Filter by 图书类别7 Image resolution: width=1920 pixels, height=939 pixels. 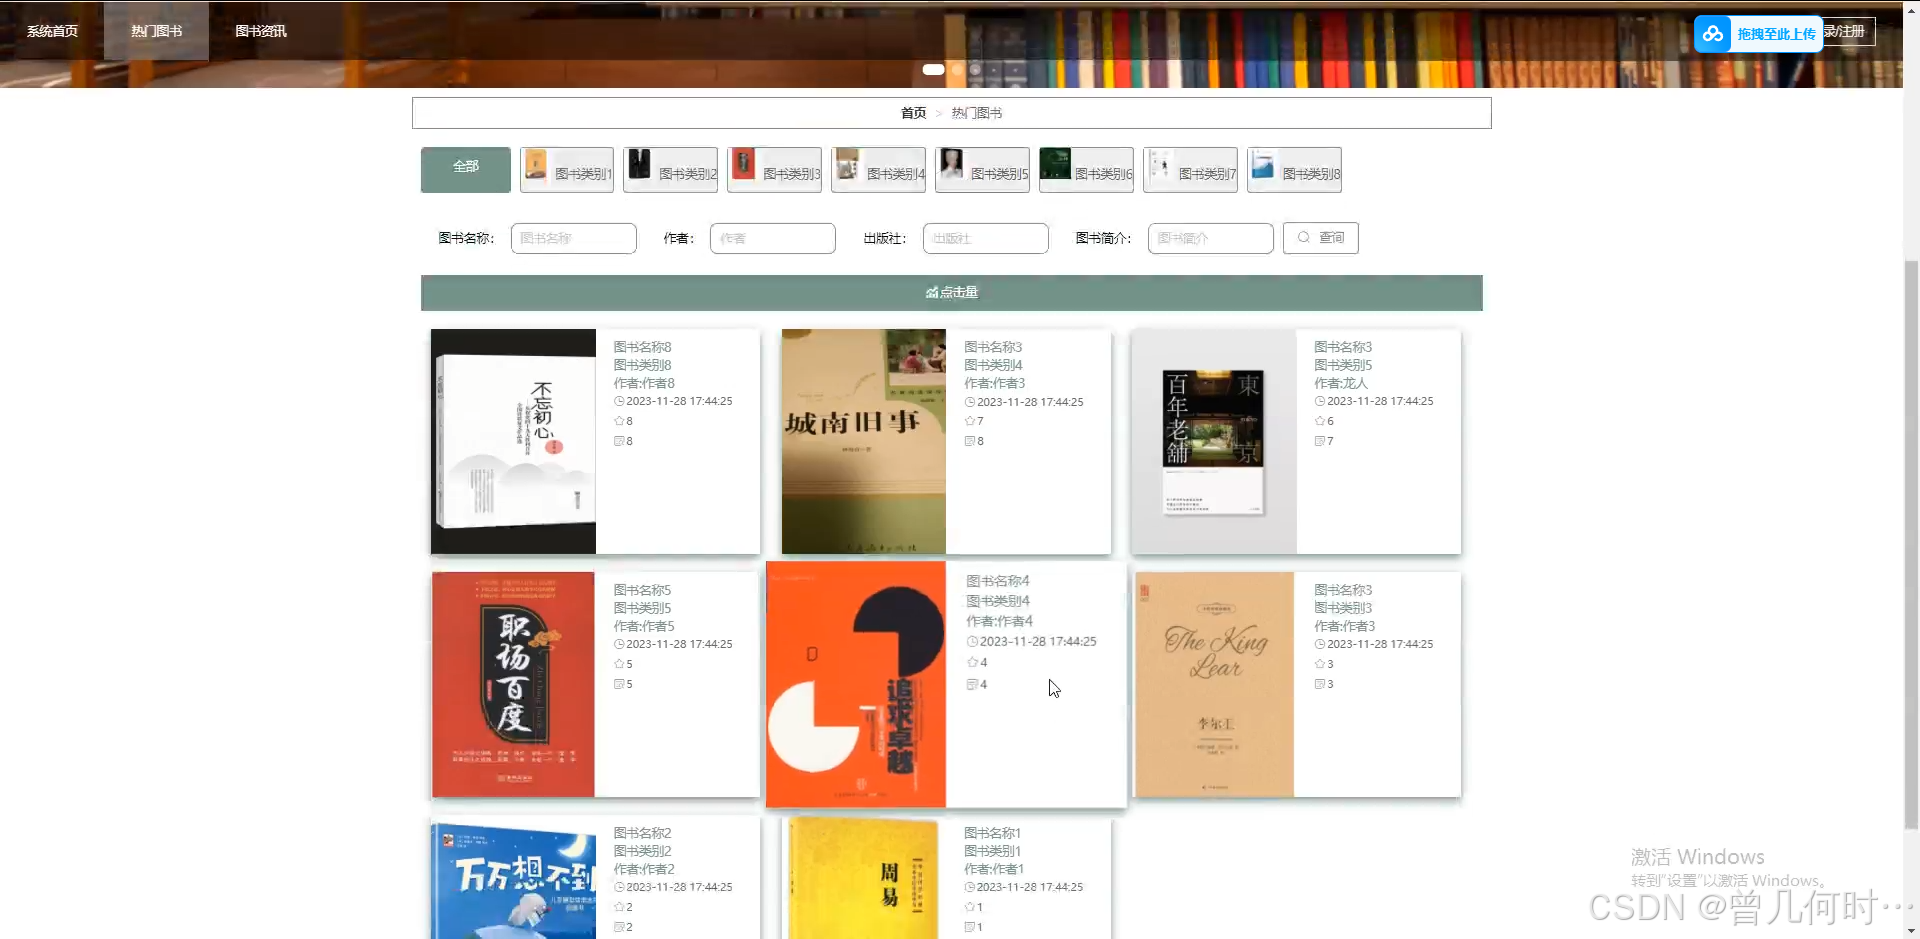click(x=1191, y=170)
